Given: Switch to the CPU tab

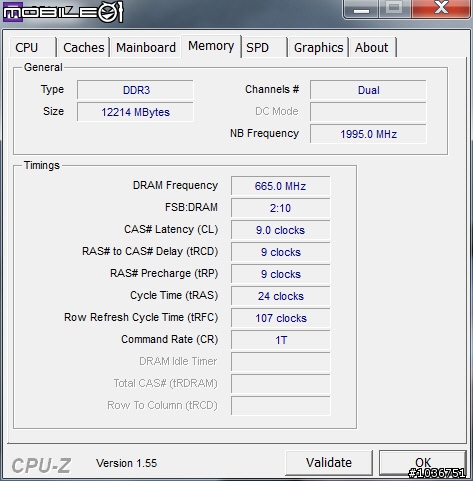Looking at the screenshot, I should (33, 47).
